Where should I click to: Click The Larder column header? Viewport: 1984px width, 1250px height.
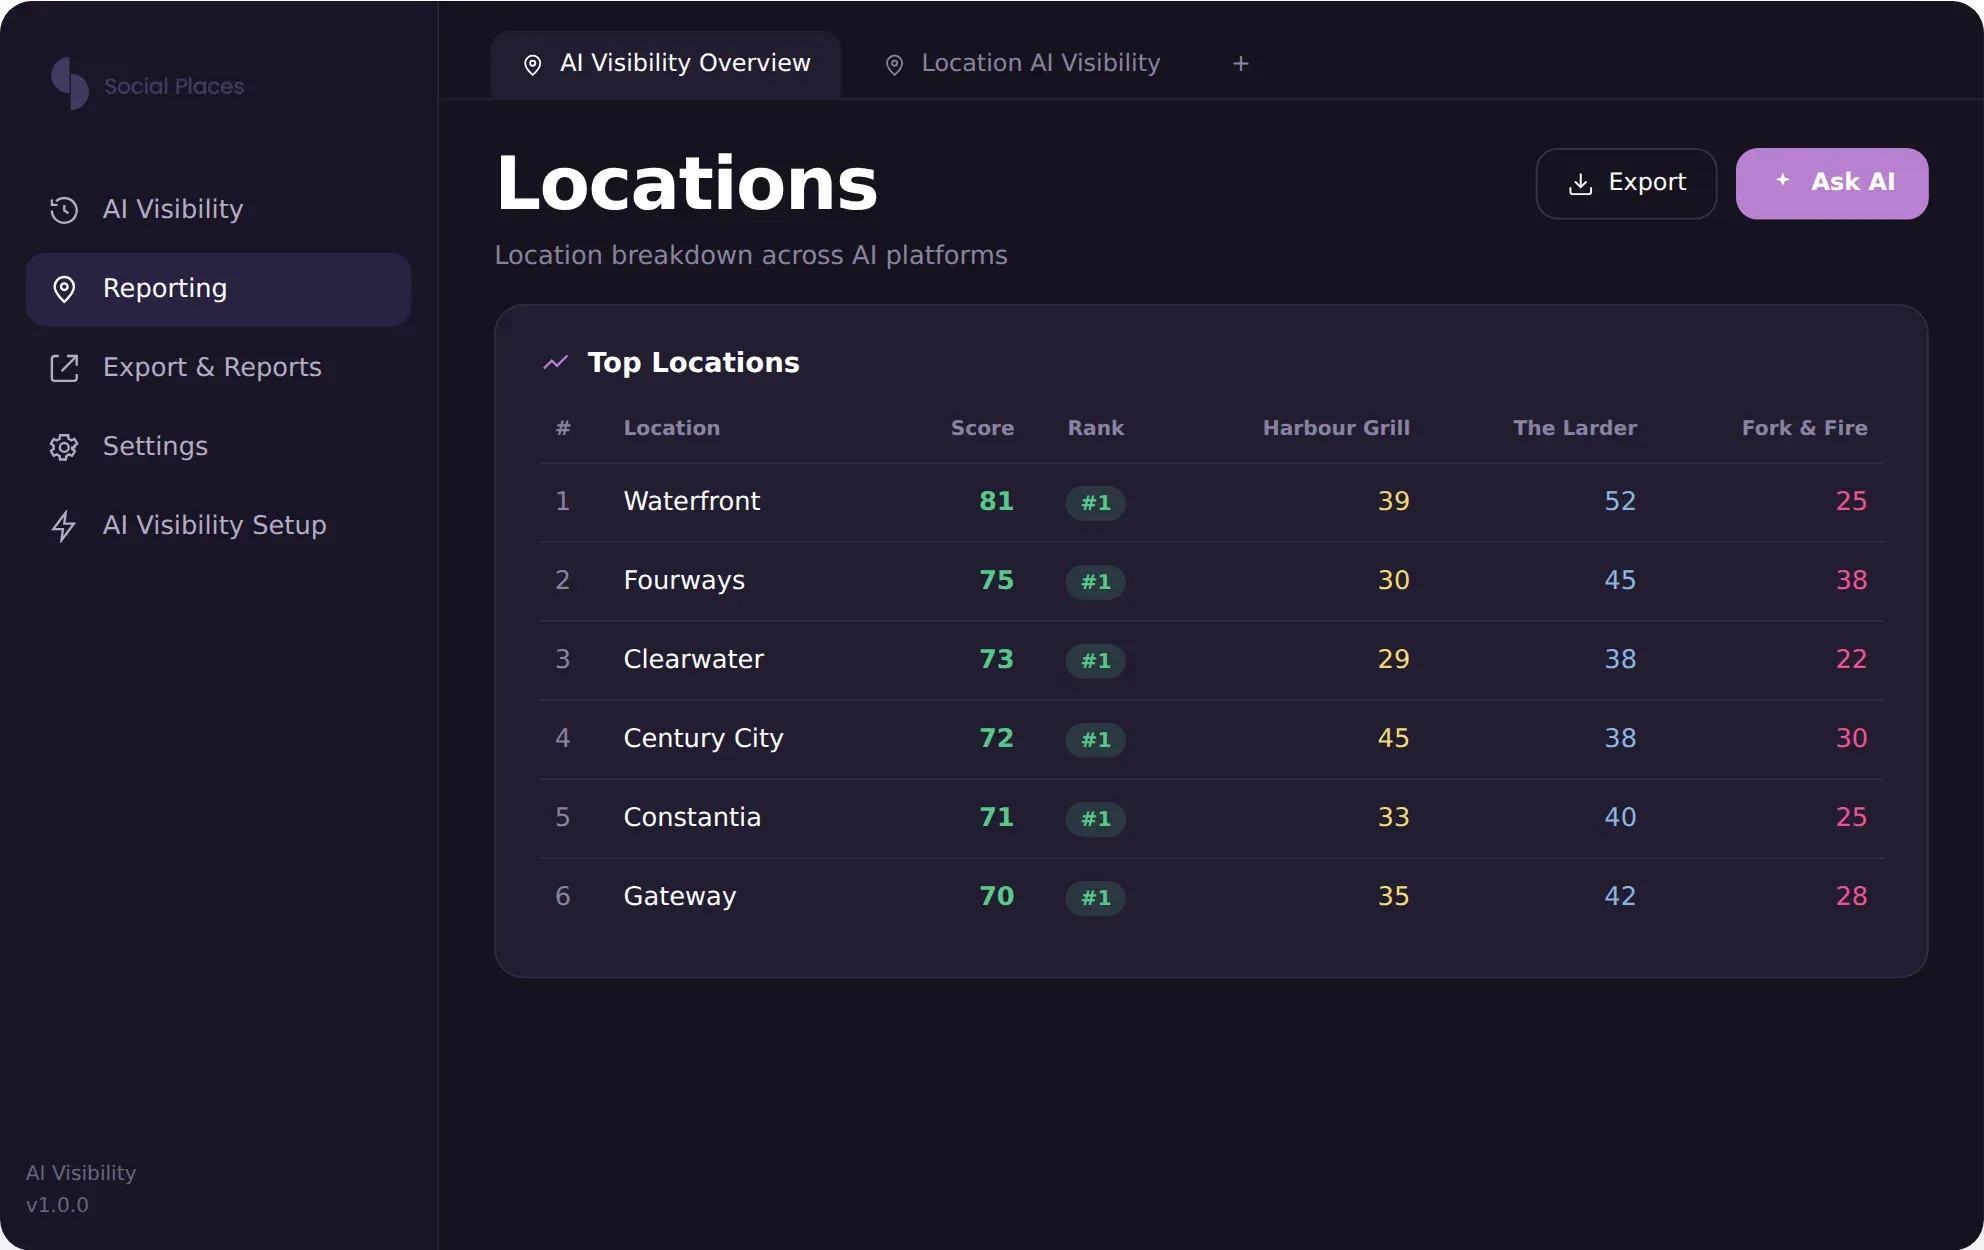tap(1575, 428)
